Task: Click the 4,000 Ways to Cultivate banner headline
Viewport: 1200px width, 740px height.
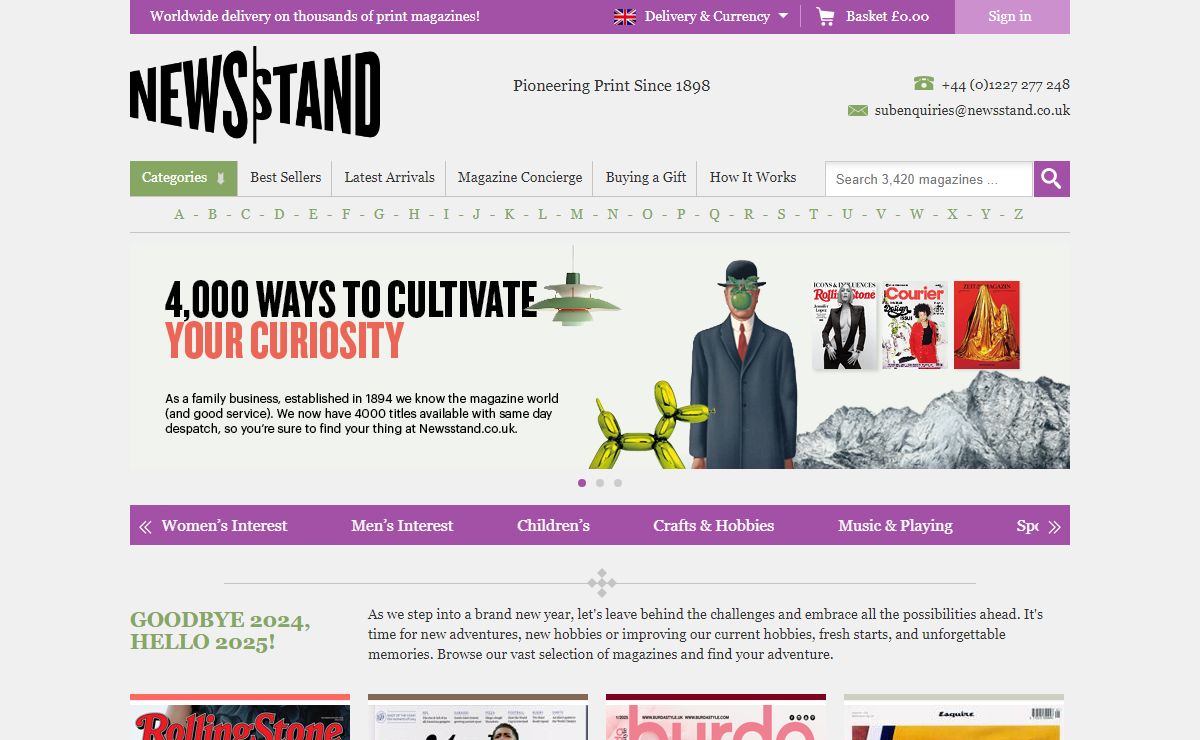Action: coord(351,319)
